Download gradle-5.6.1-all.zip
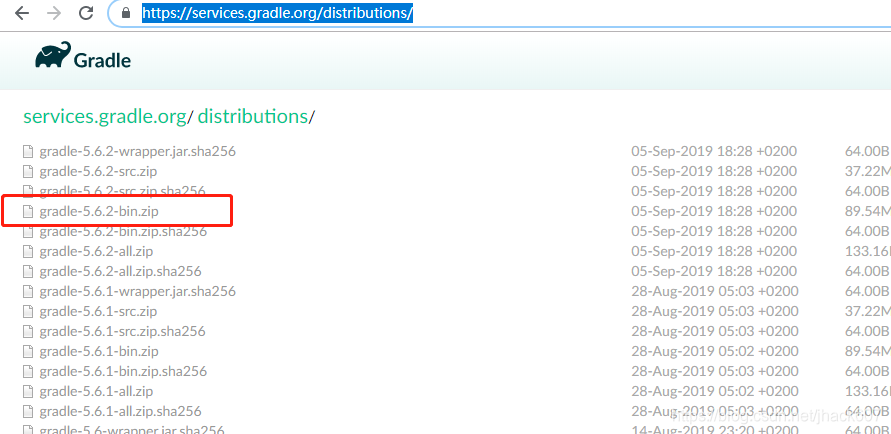This screenshot has width=891, height=434. click(x=96, y=391)
